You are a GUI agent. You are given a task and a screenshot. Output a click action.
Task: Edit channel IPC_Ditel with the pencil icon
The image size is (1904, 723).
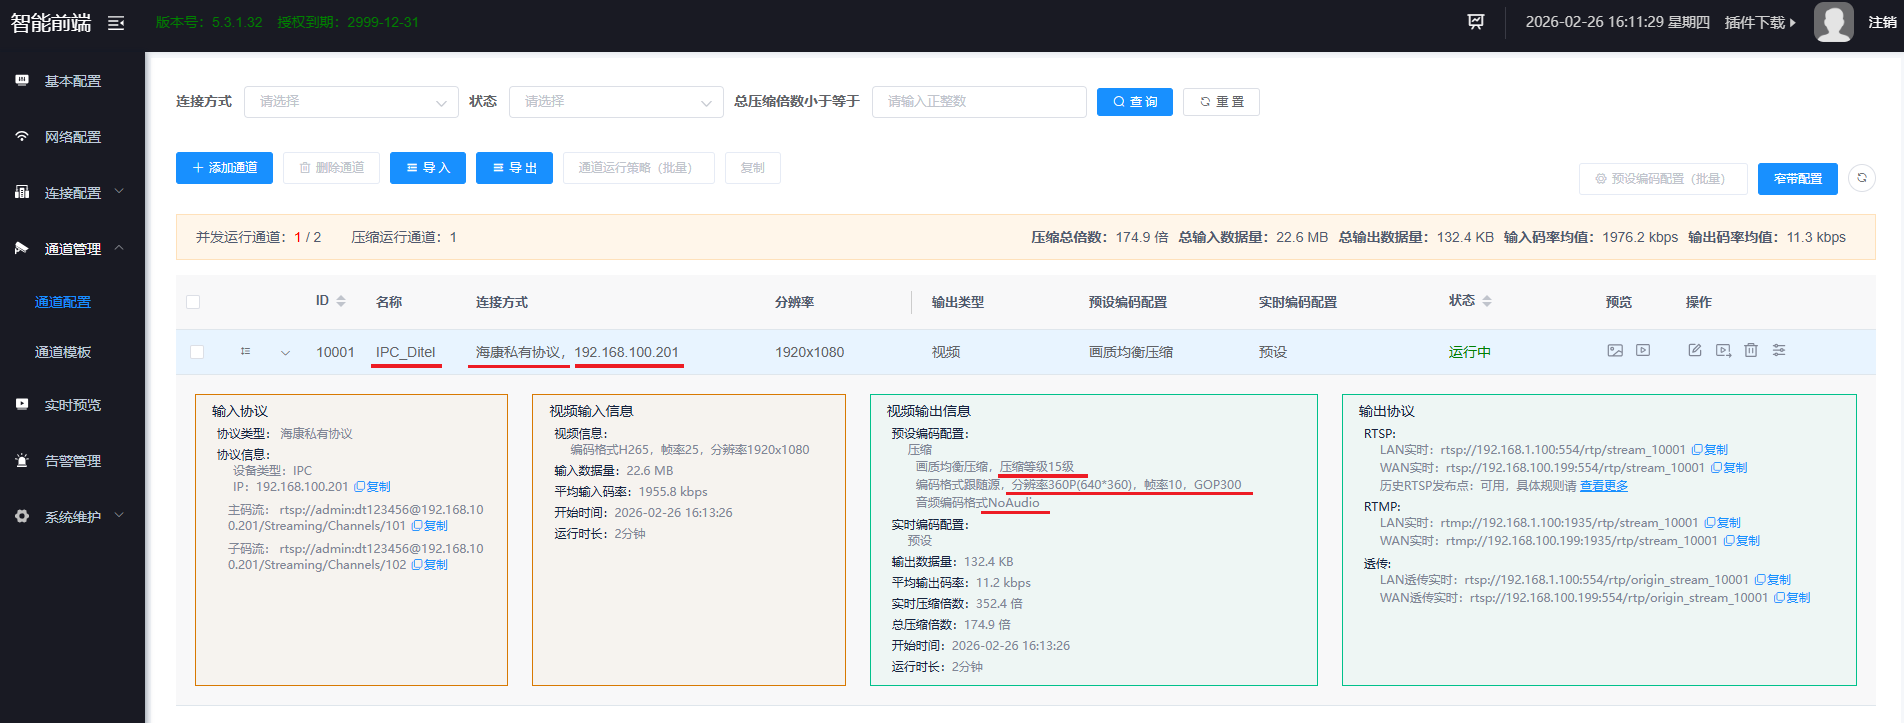pyautogui.click(x=1695, y=351)
